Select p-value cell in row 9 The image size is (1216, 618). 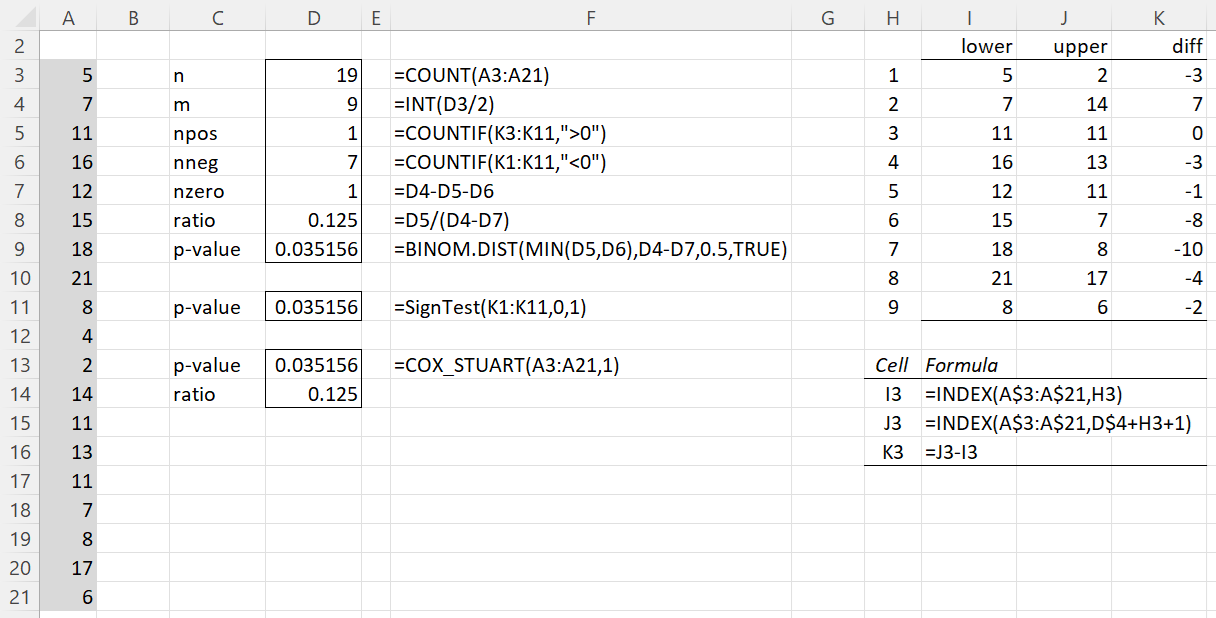[x=314, y=249]
